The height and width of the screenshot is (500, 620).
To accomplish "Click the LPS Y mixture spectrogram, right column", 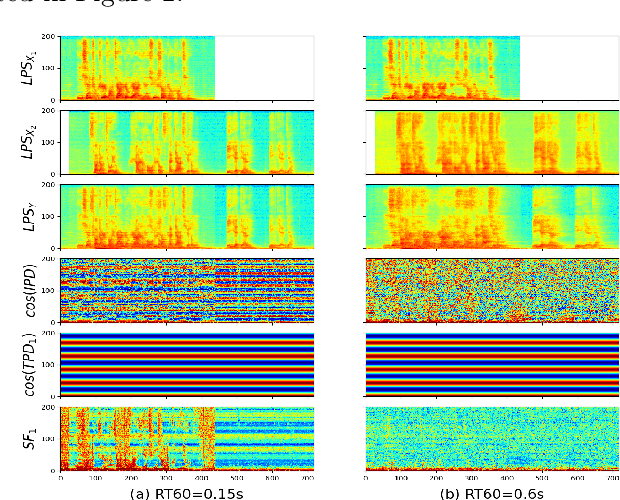I will coord(492,216).
